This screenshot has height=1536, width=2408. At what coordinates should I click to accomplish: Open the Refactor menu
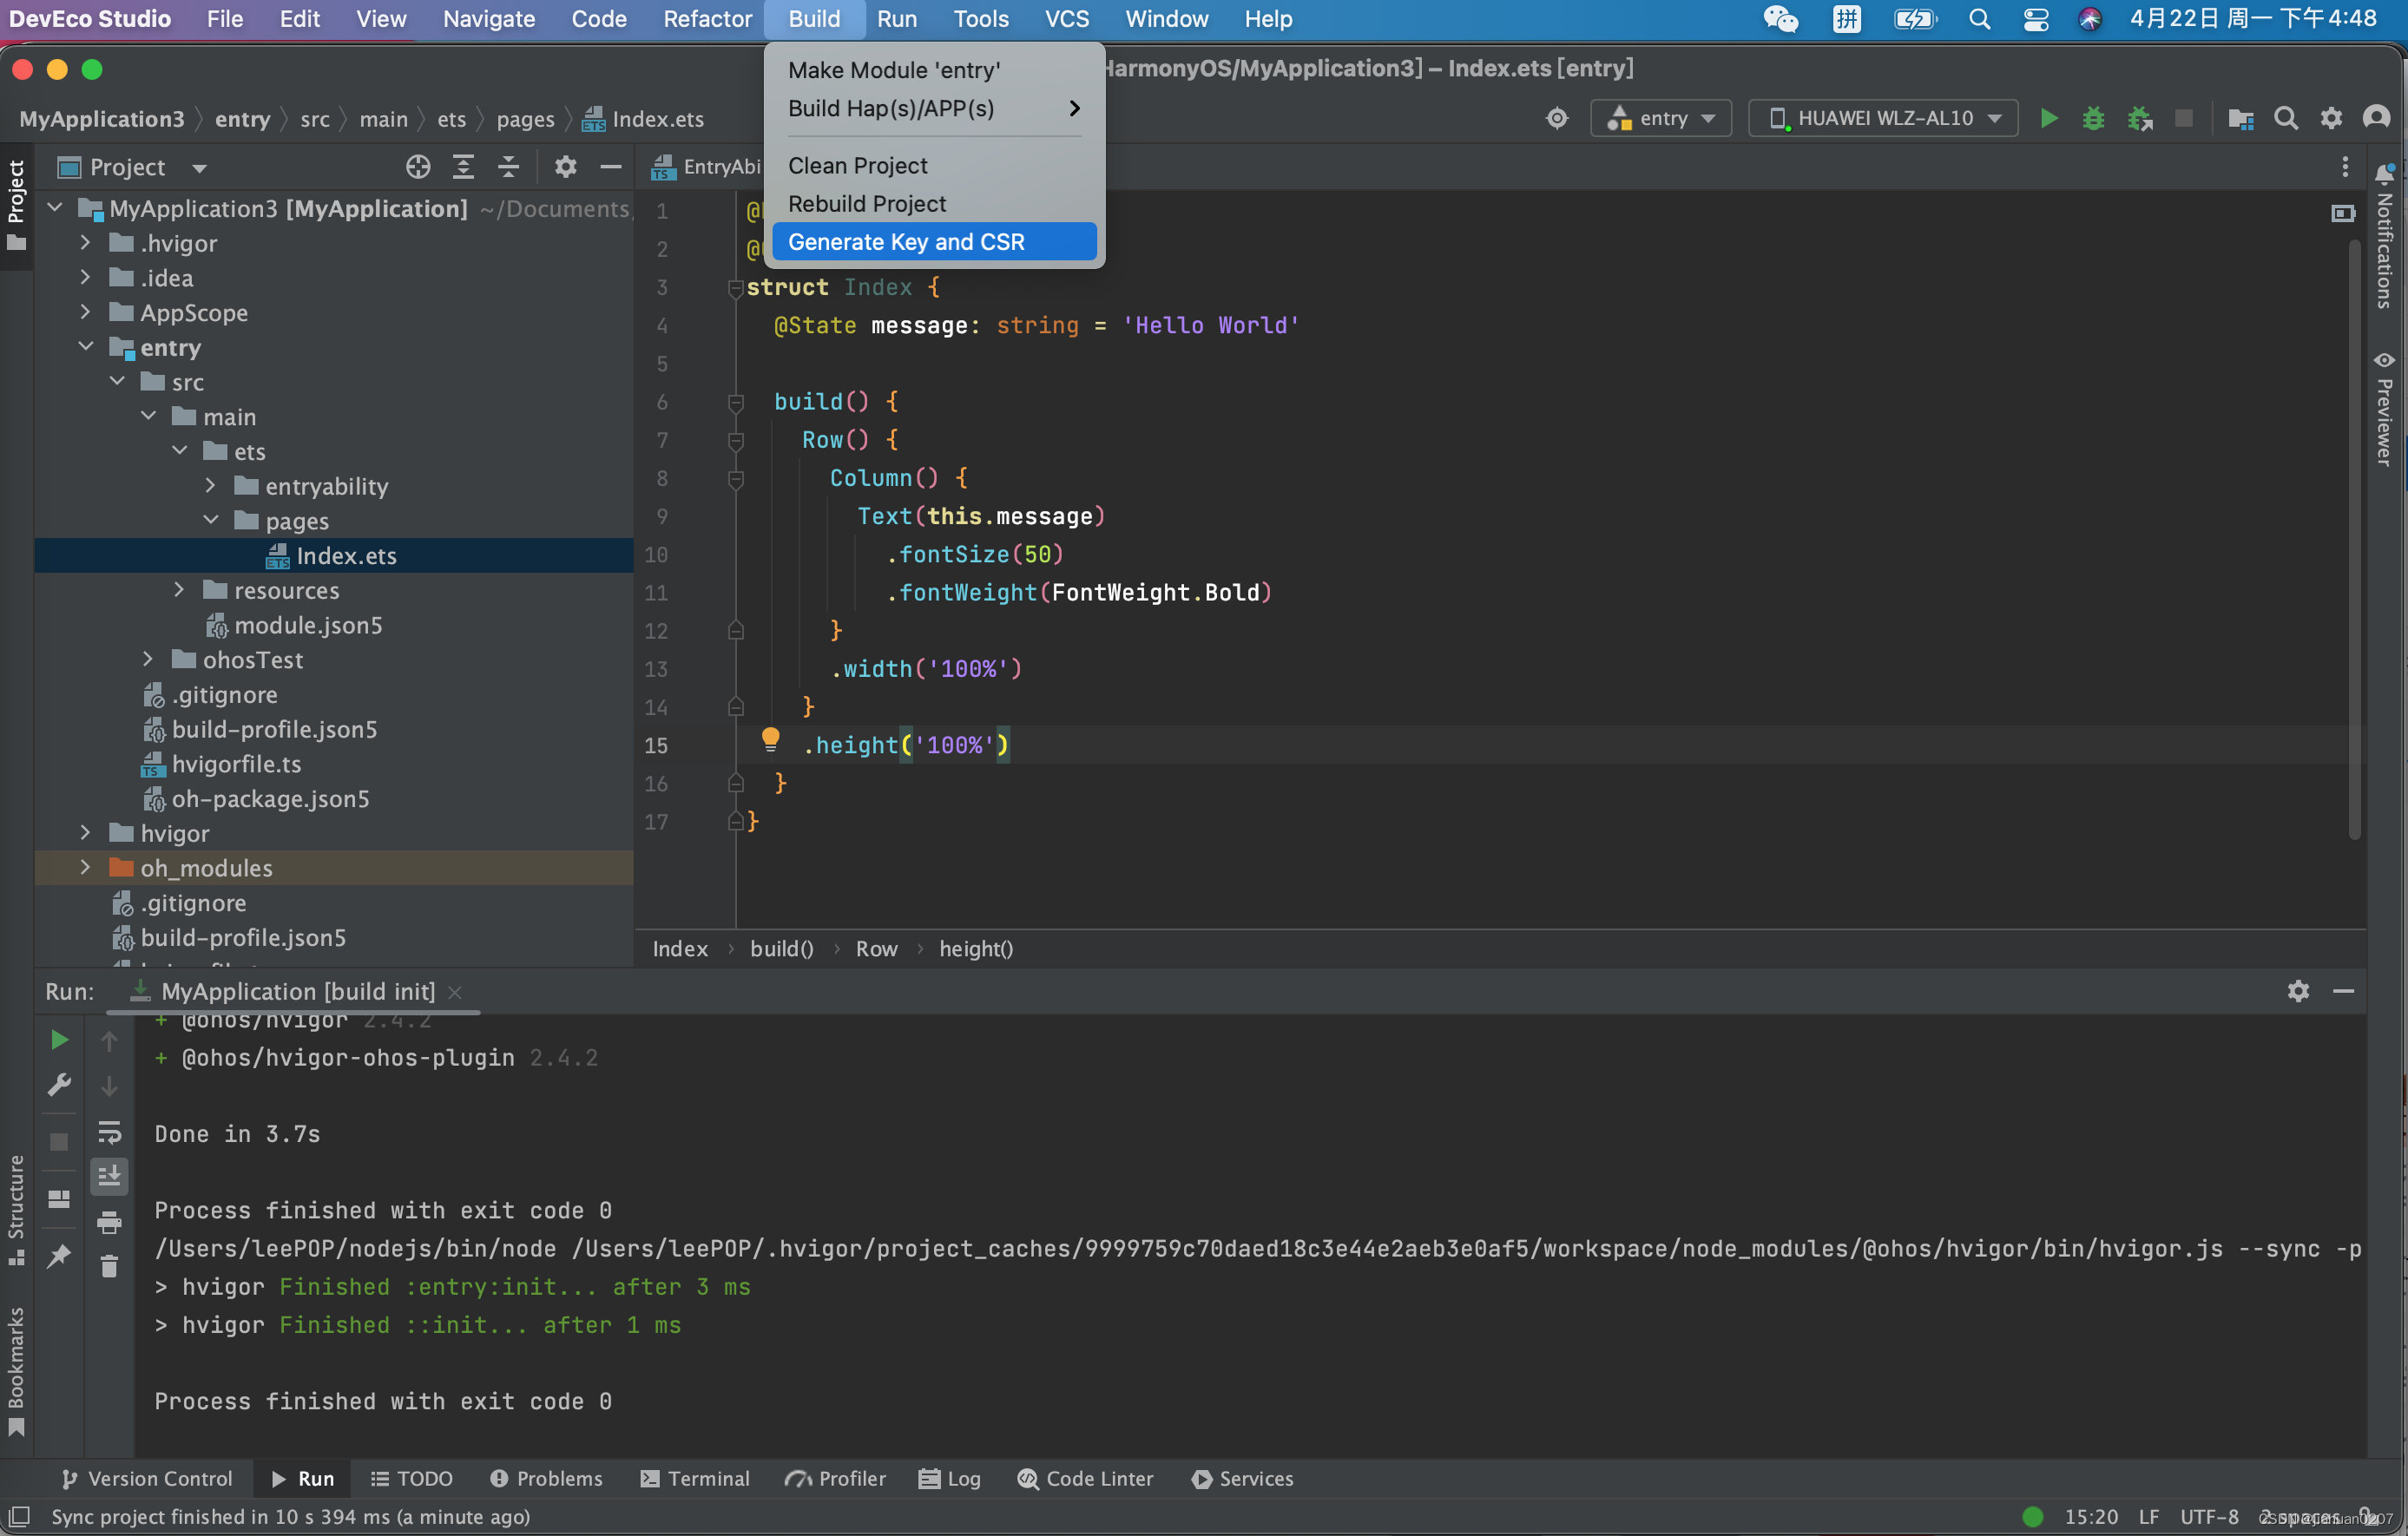[x=707, y=19]
